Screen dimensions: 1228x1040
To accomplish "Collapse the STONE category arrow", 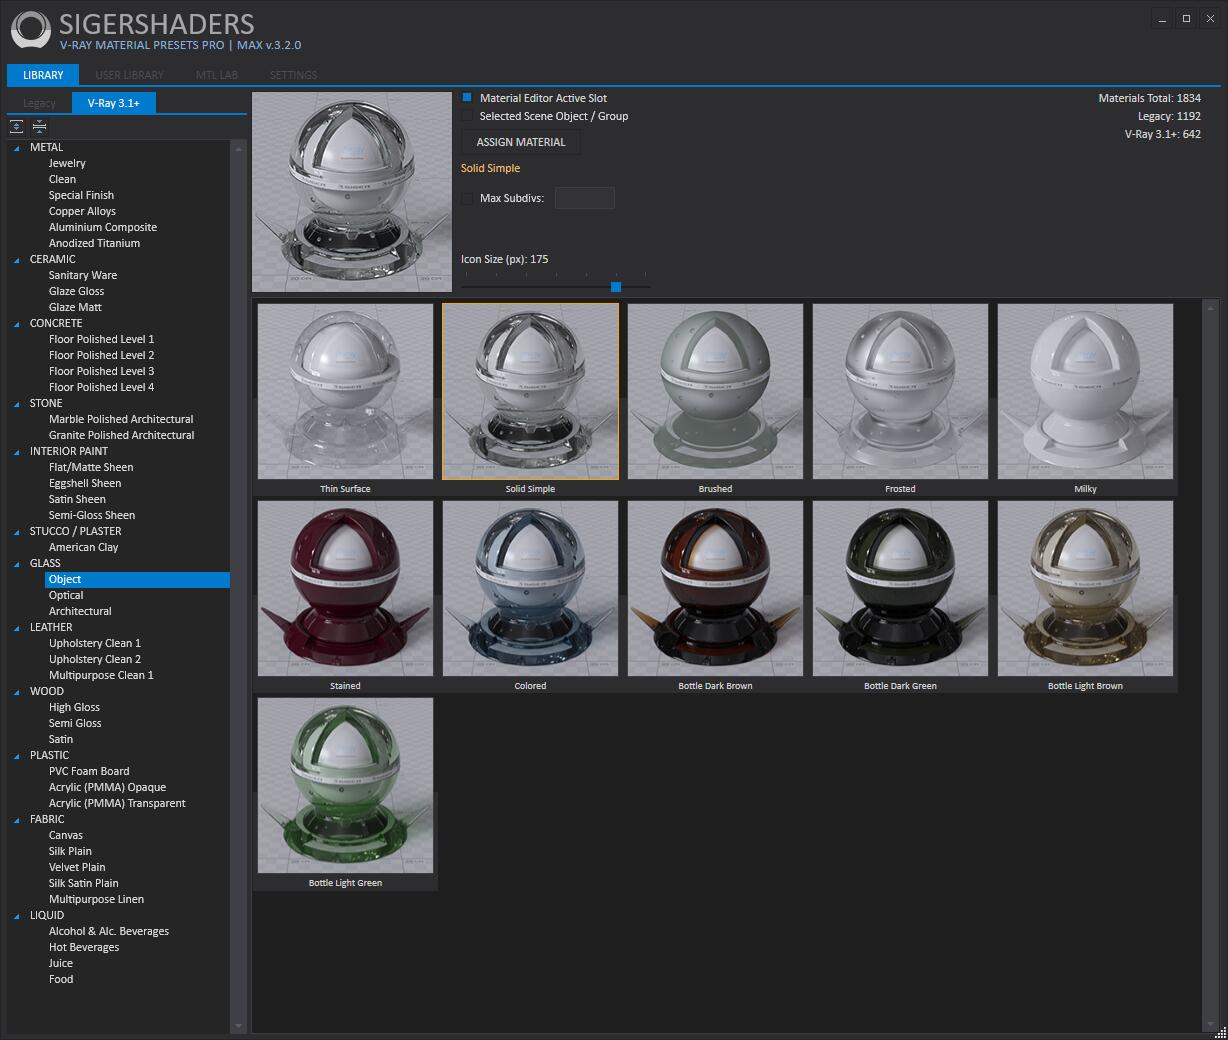I will 17,404.
